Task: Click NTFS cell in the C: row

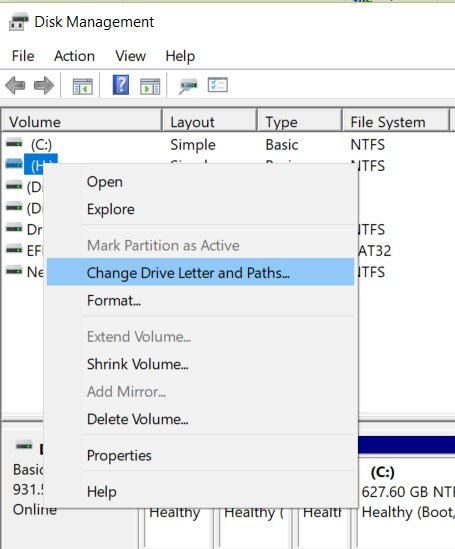Action: pos(368,145)
